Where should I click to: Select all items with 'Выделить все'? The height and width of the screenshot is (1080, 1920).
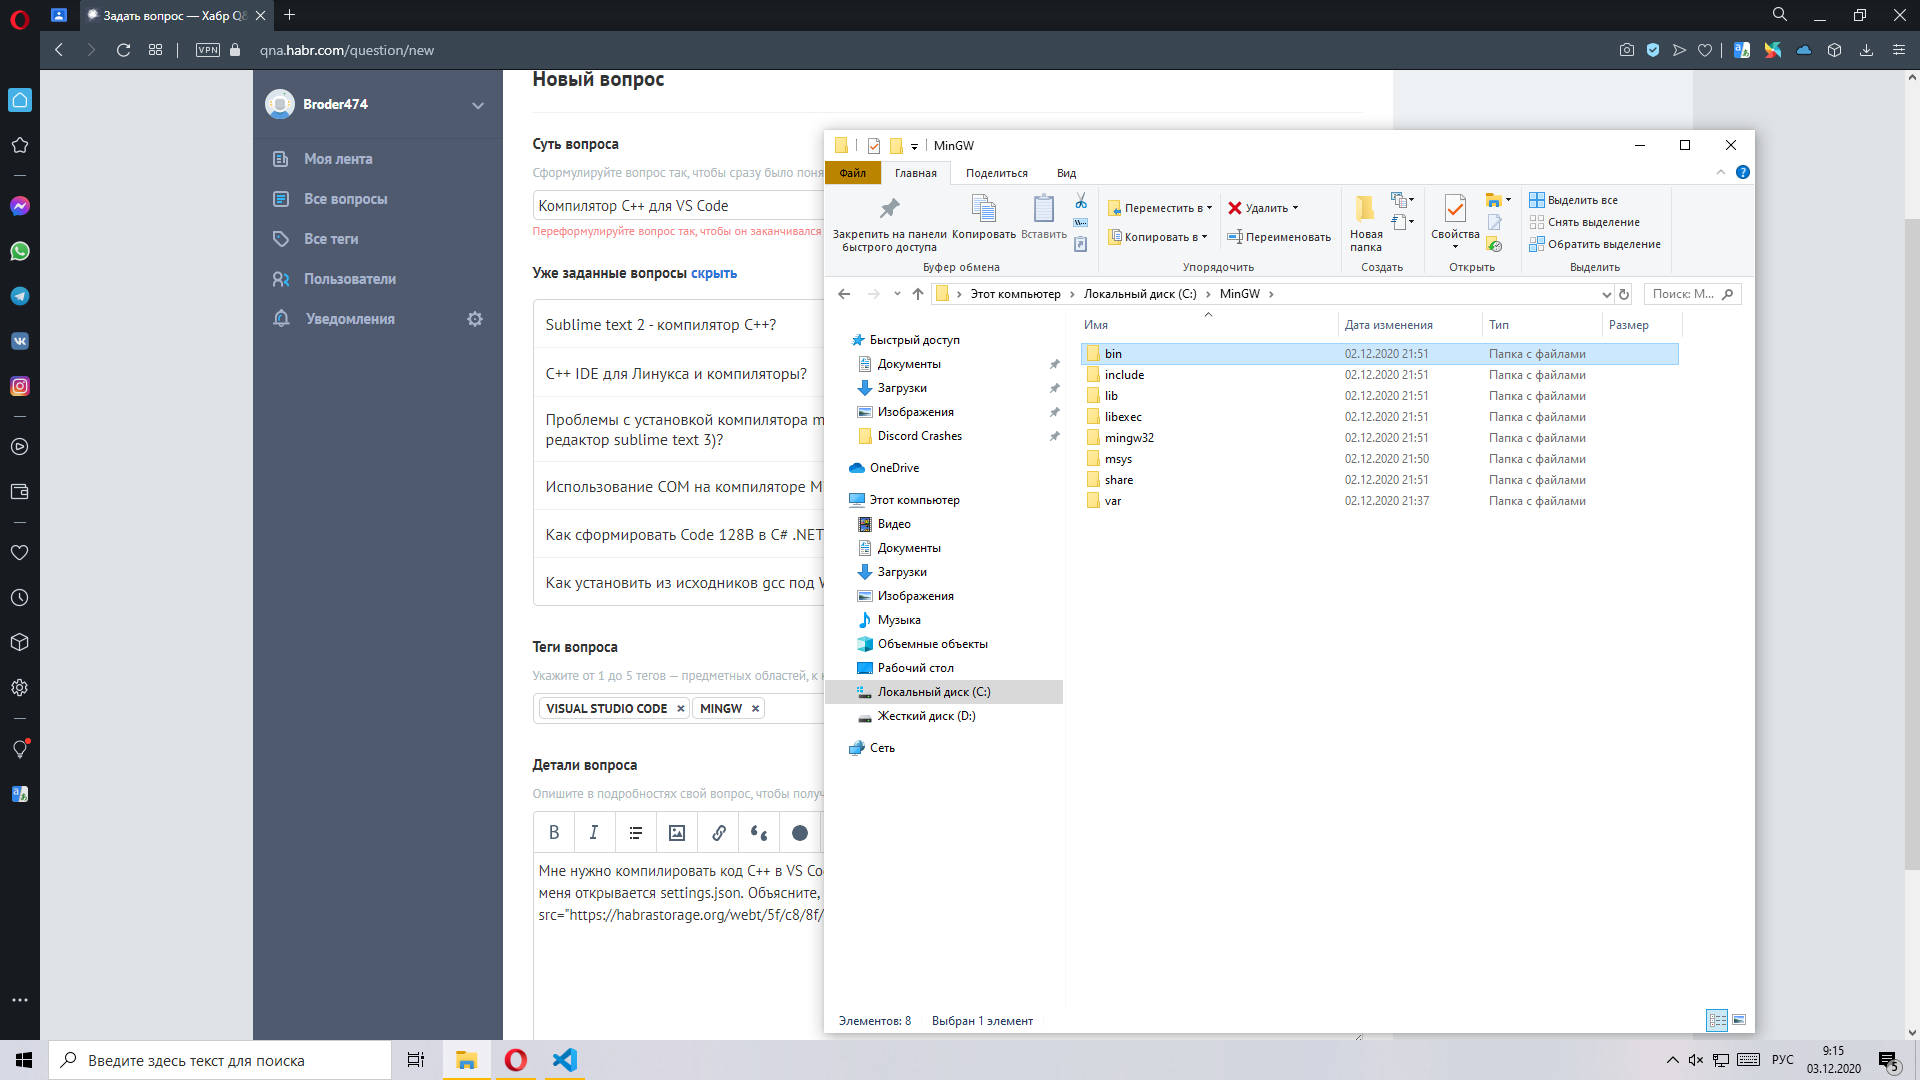point(1574,200)
